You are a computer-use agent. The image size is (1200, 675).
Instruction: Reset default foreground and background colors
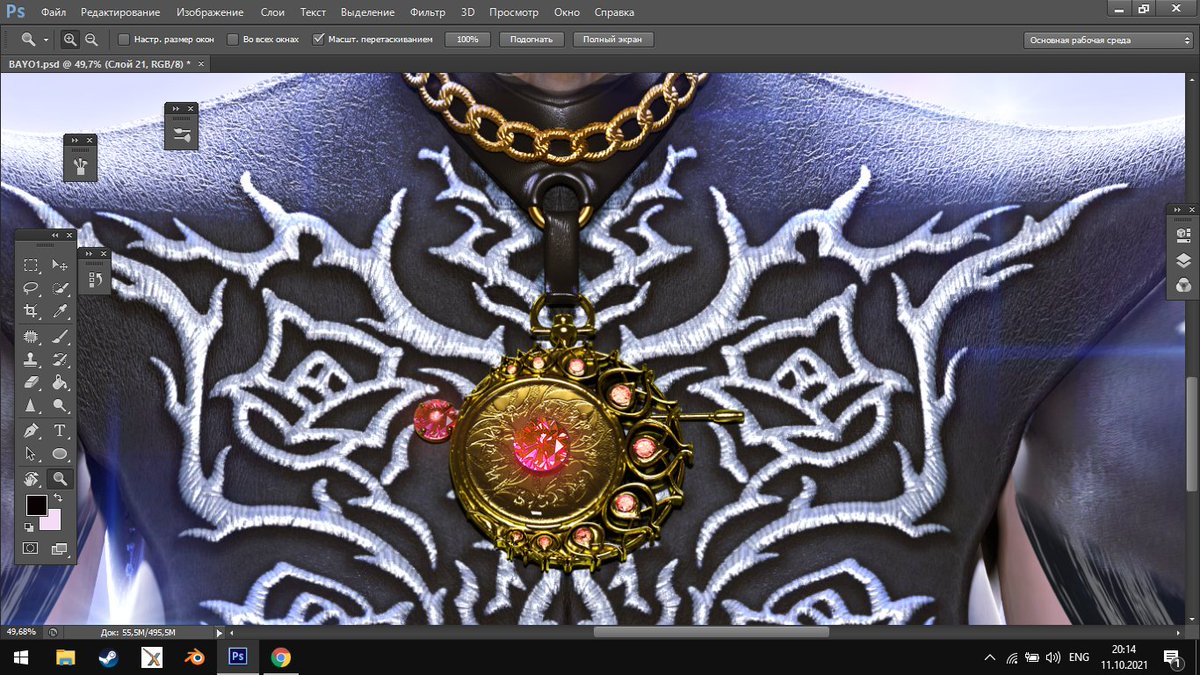click(x=29, y=526)
